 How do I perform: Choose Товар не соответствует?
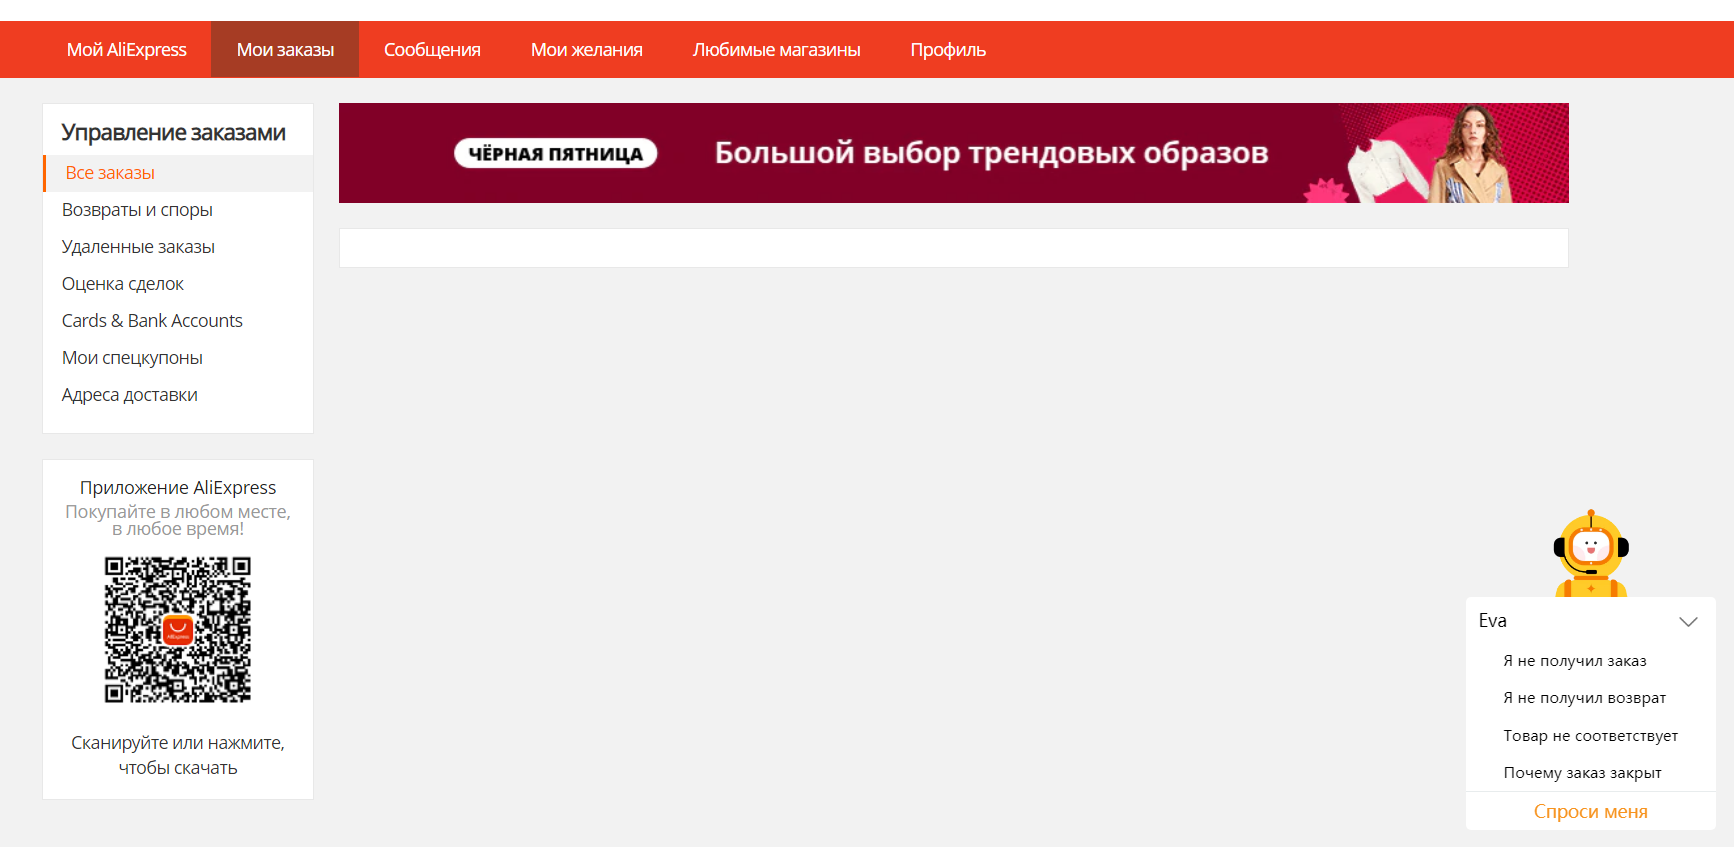(x=1591, y=736)
